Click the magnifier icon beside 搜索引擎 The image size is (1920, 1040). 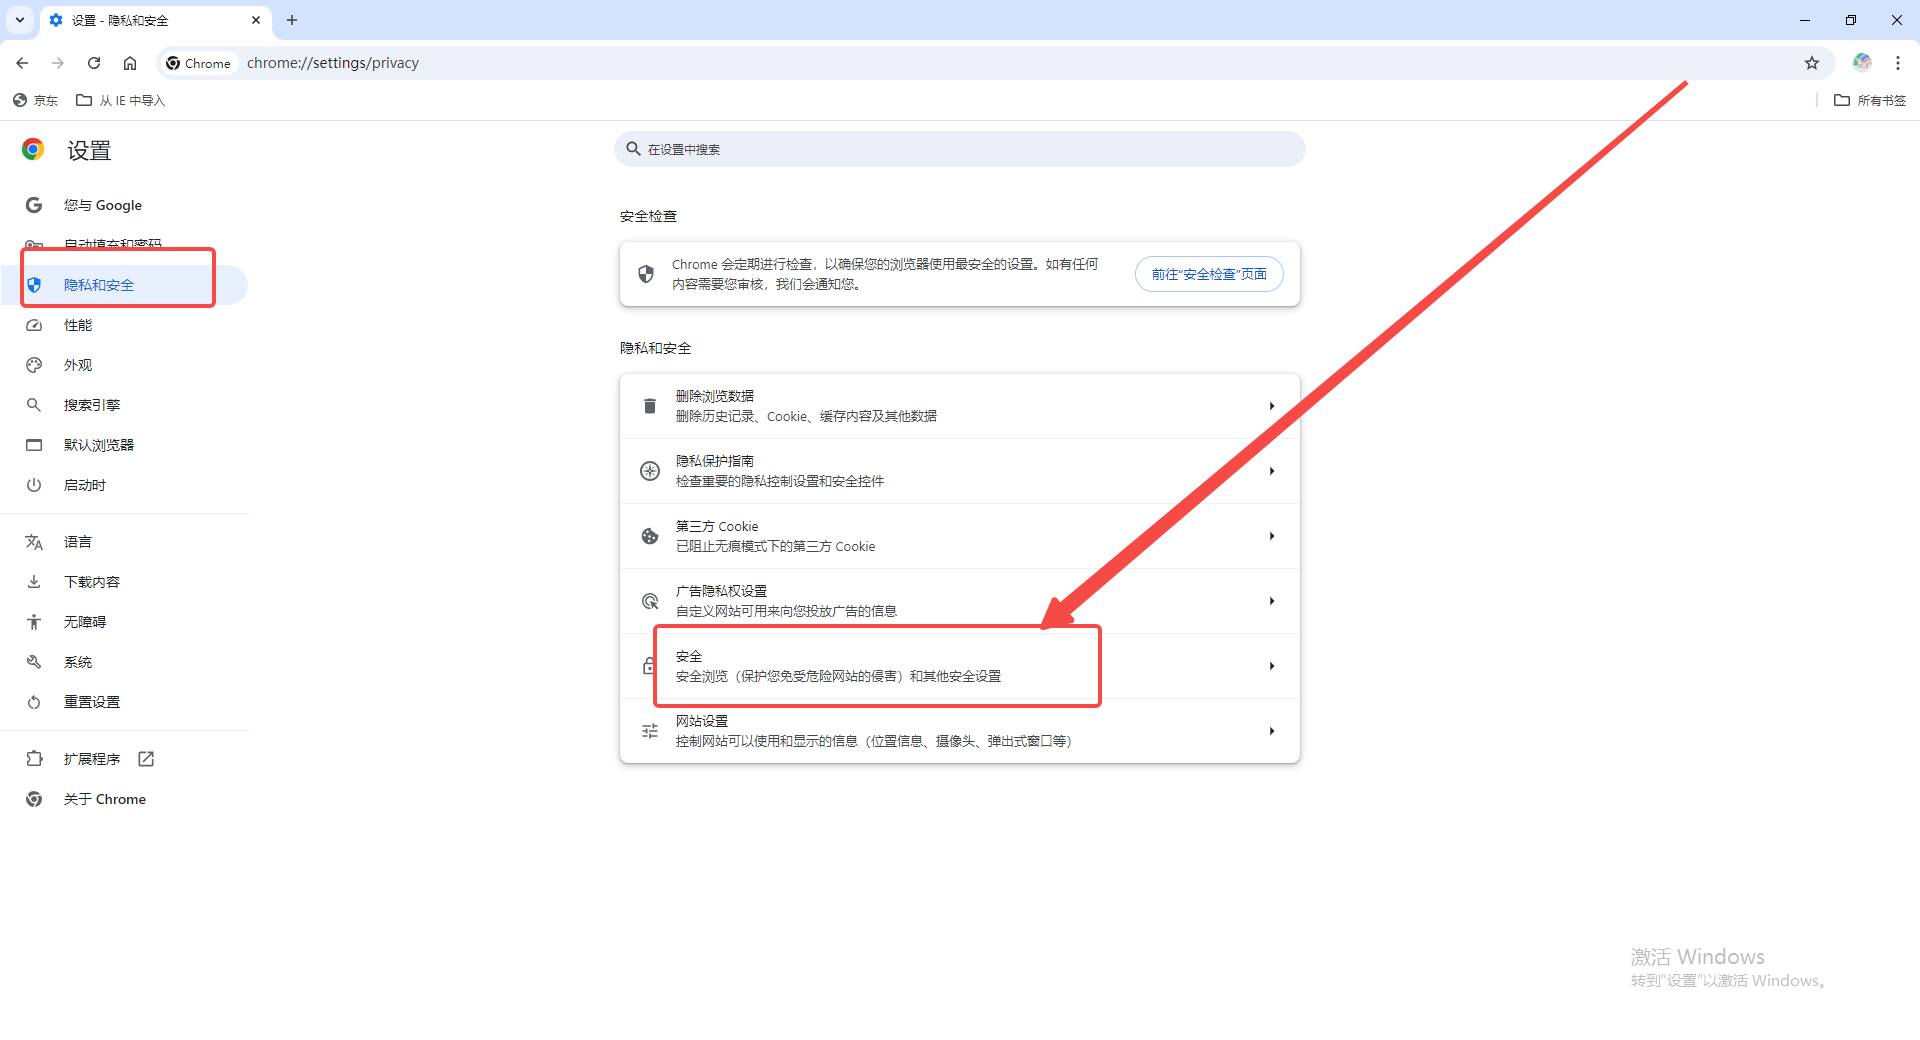pos(34,405)
